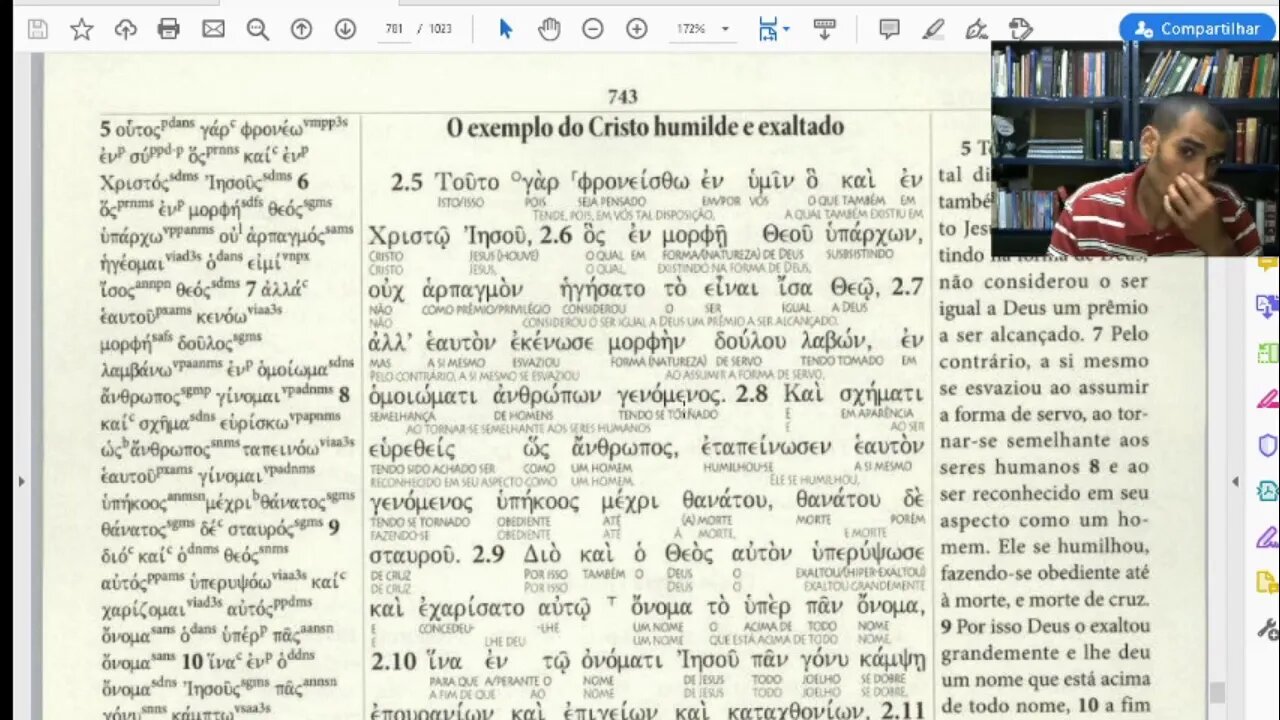Open the More Tools wrench icon
The height and width of the screenshot is (720, 1280).
[x=1267, y=629]
